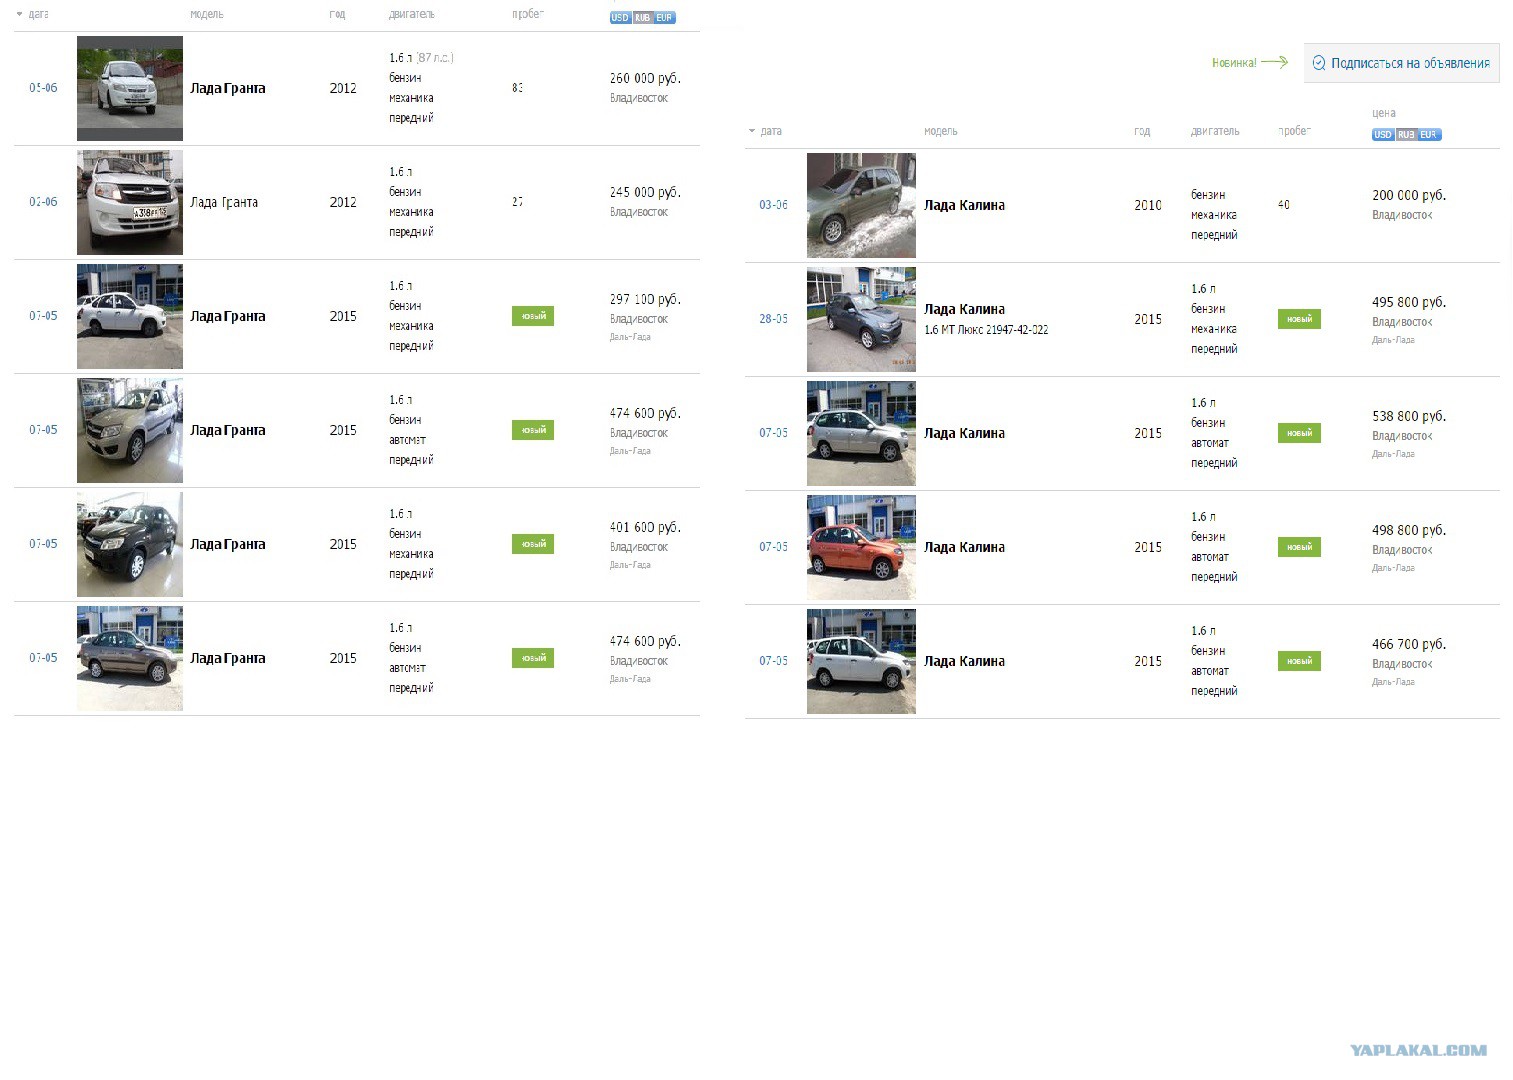Select the price 200 000 руб.
1513x1080 pixels.
click(1409, 195)
